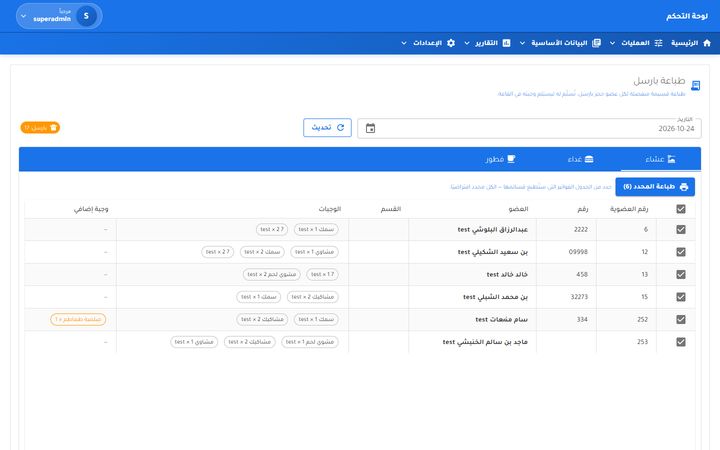Uncheck row for ماجد بن سالم الخنبشي

tap(681, 342)
